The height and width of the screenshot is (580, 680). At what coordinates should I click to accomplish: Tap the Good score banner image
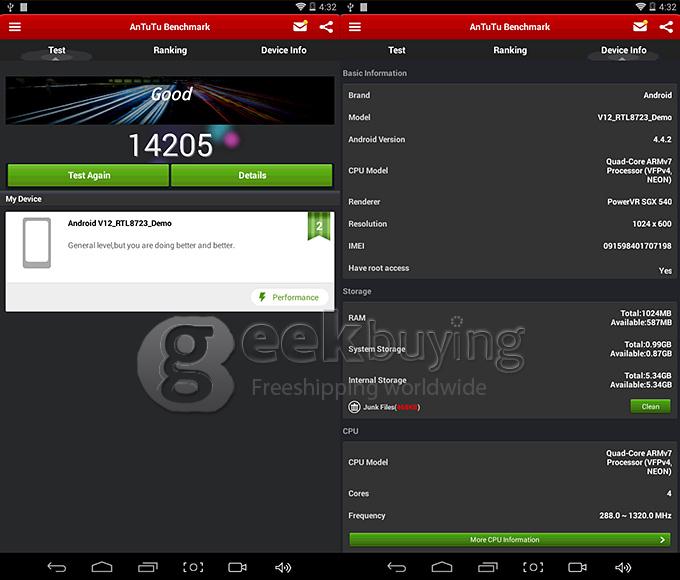tap(170, 101)
